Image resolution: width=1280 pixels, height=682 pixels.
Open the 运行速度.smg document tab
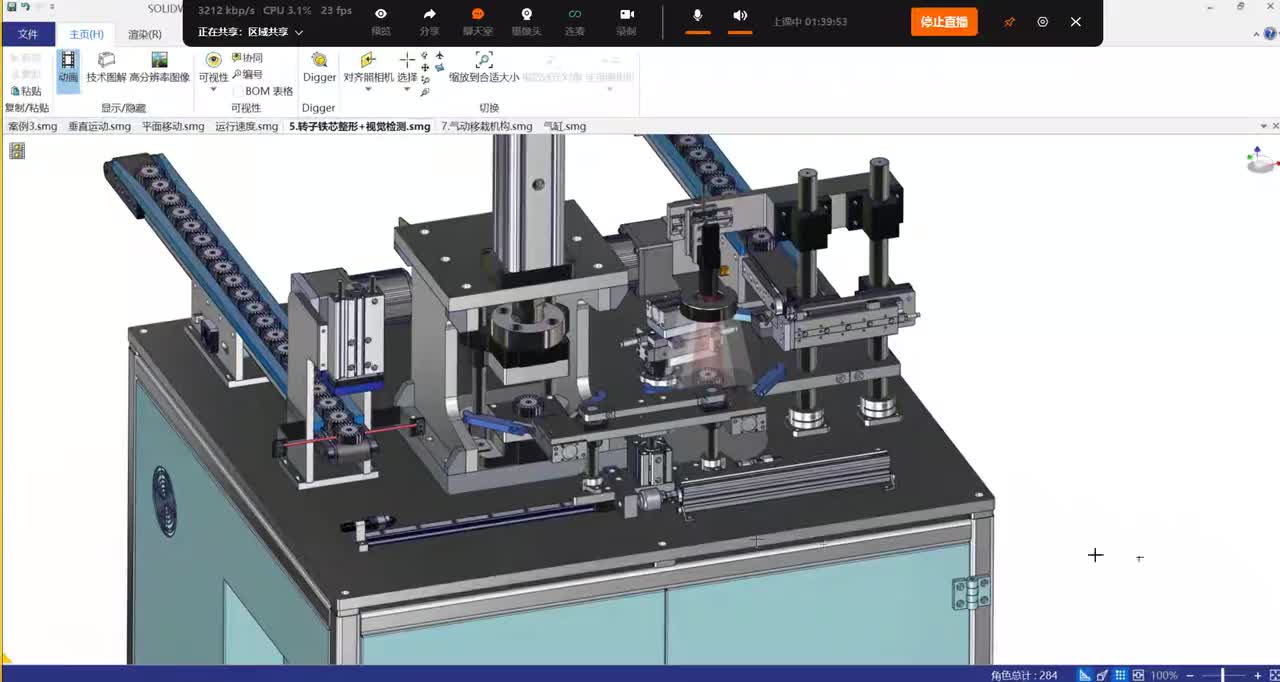click(x=247, y=127)
